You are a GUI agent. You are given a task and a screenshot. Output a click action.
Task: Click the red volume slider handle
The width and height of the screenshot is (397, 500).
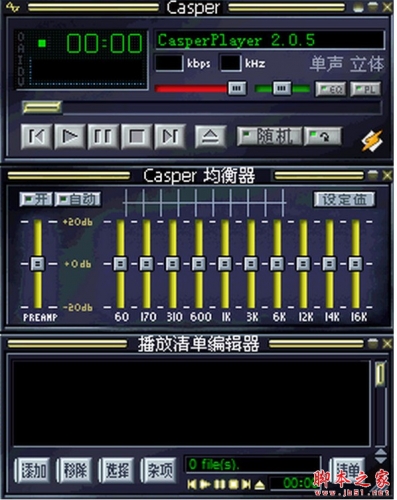tap(237, 88)
